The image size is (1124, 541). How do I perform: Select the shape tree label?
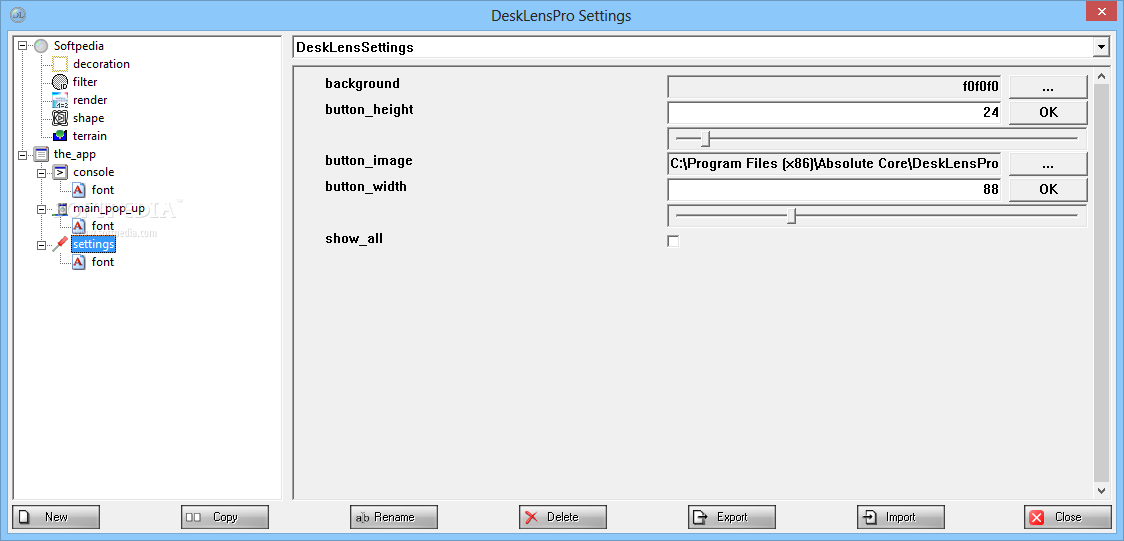click(88, 118)
